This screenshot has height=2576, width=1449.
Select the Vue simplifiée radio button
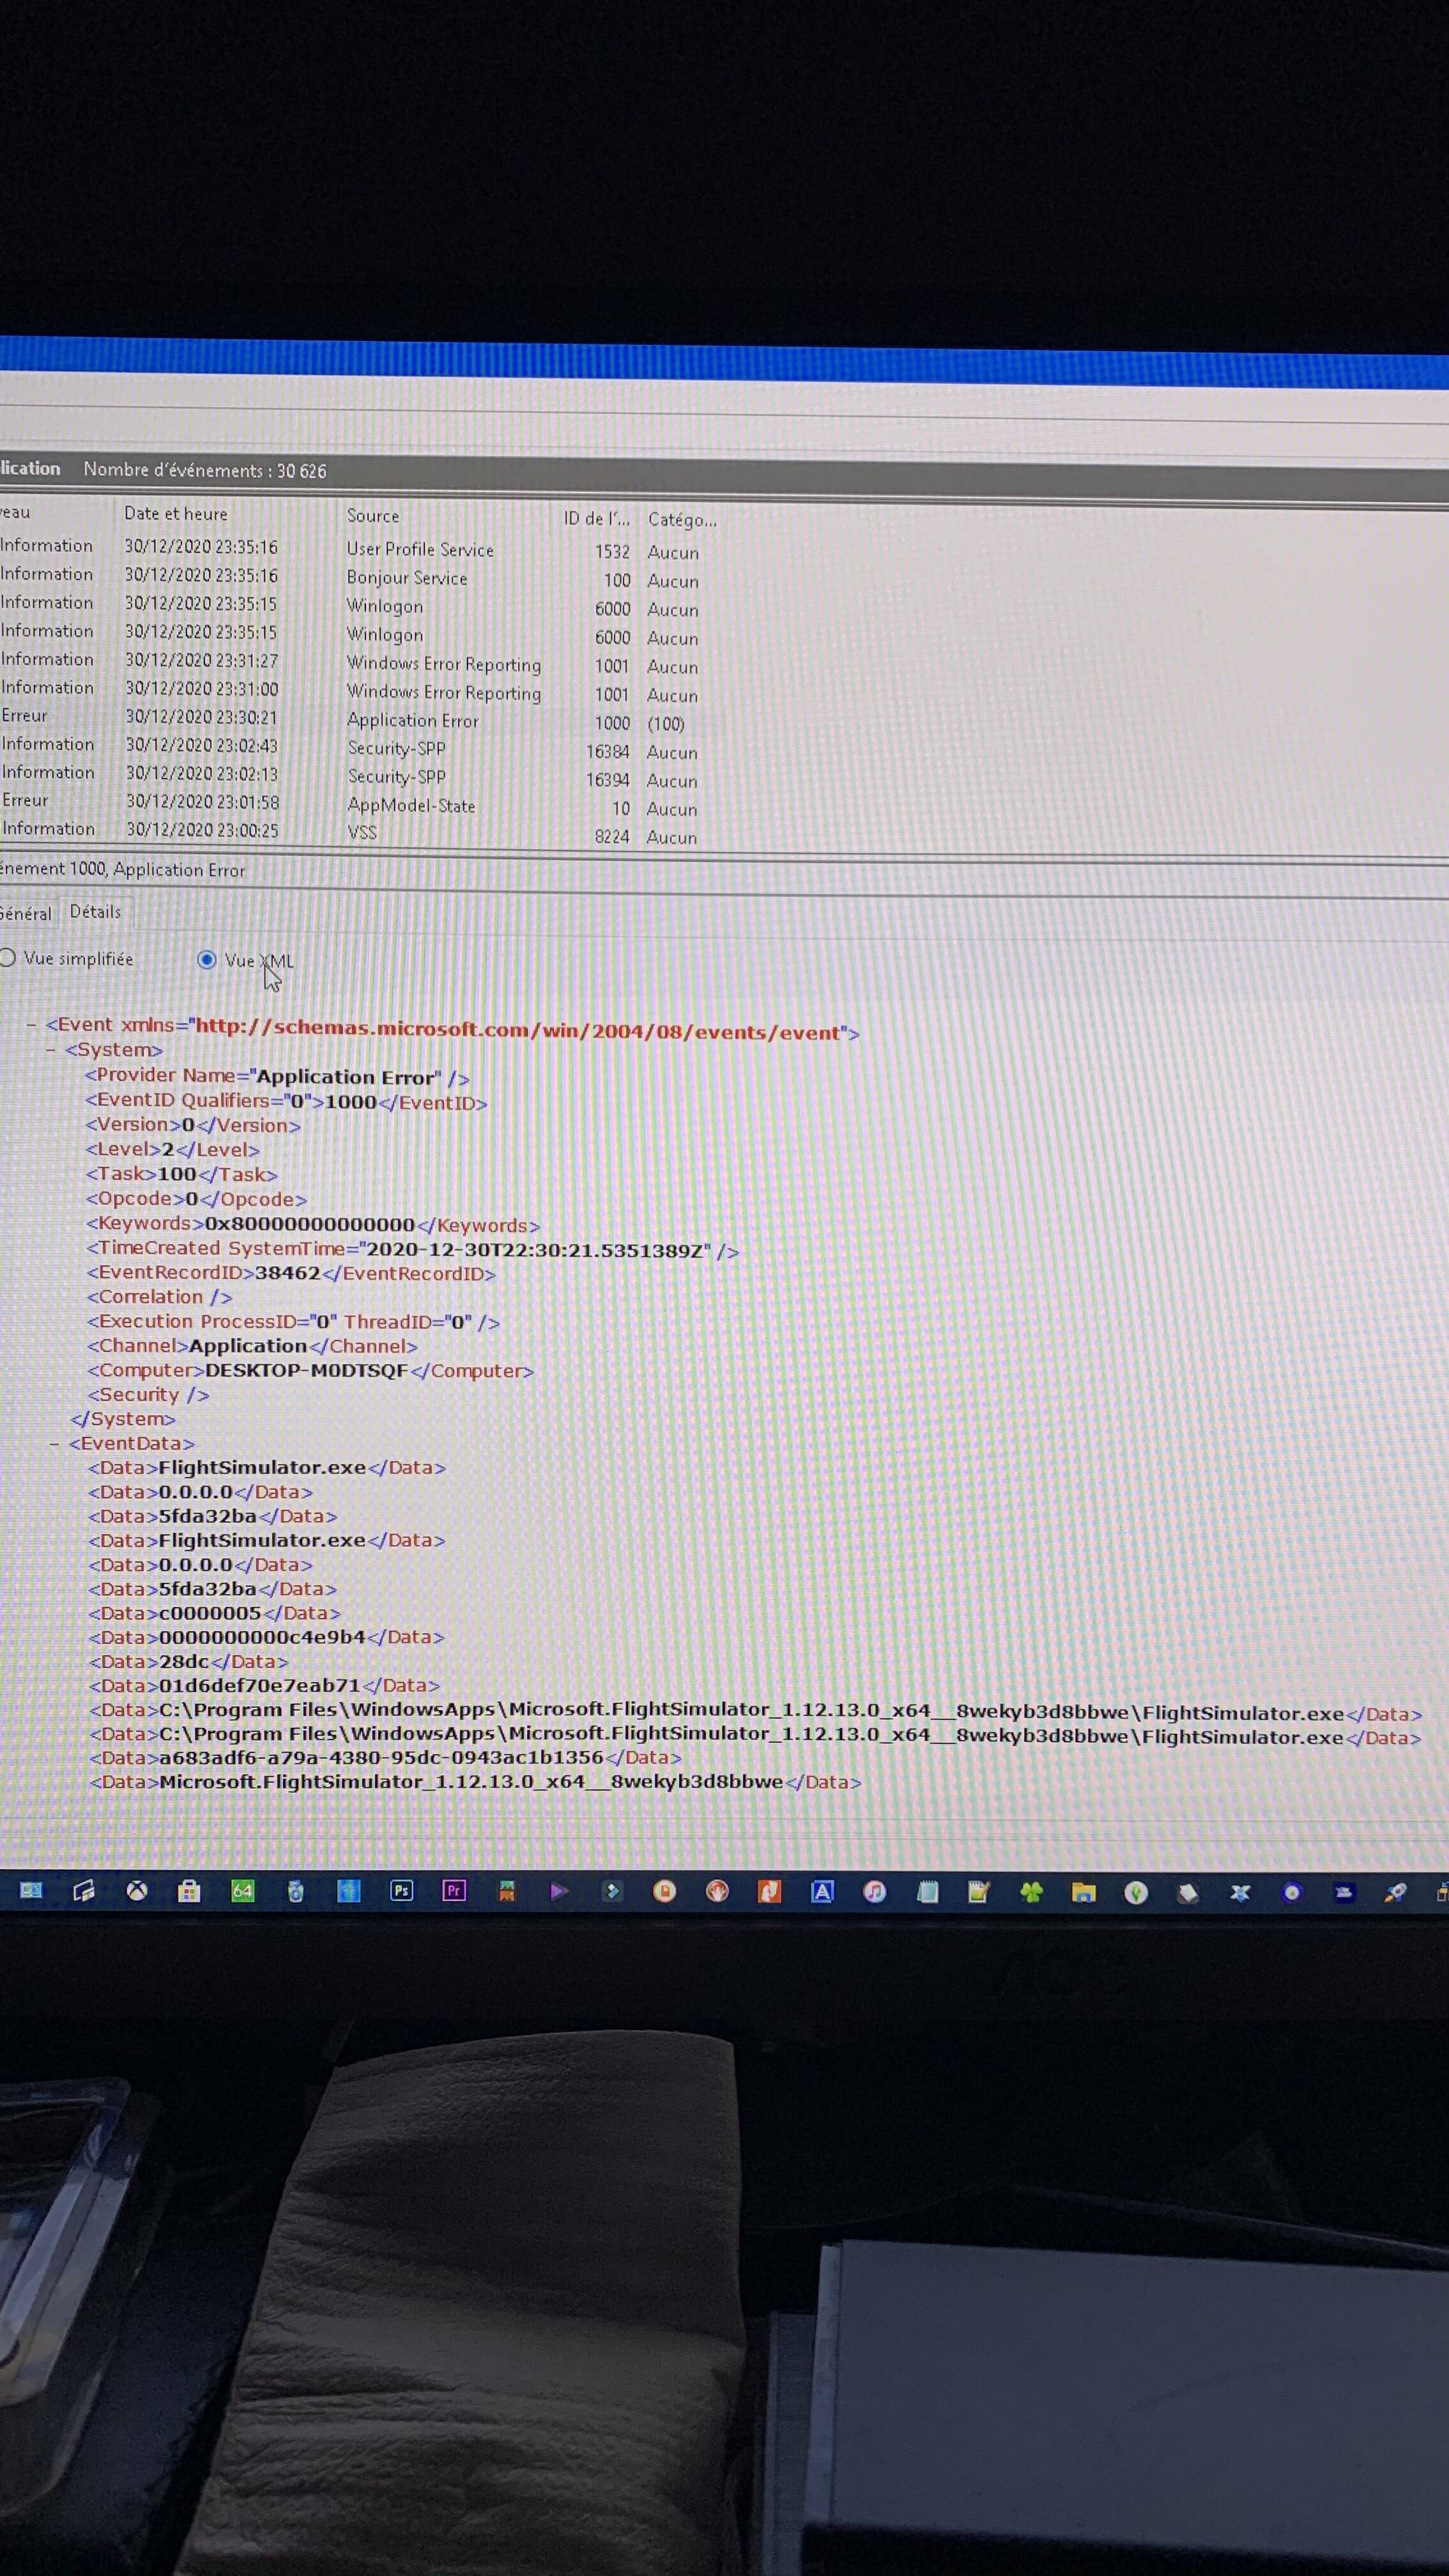[x=8, y=958]
